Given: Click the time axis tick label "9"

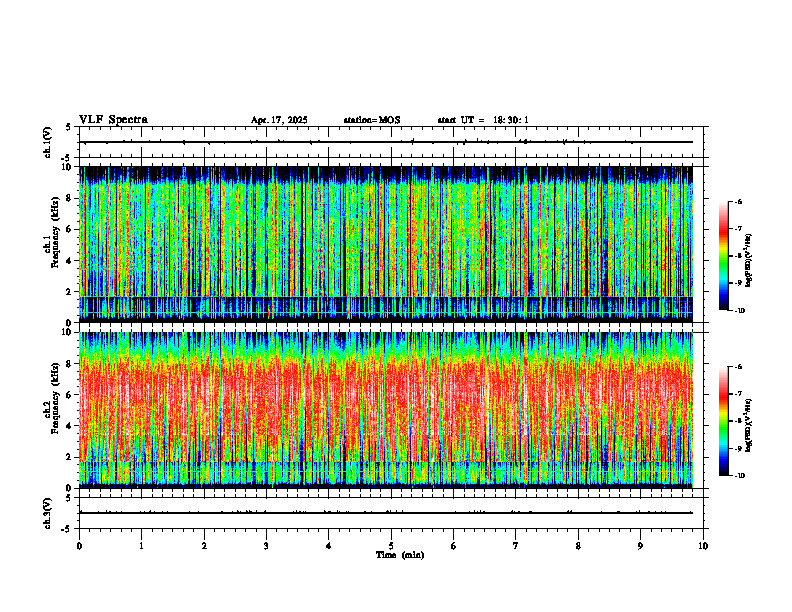Looking at the screenshot, I should click(640, 546).
